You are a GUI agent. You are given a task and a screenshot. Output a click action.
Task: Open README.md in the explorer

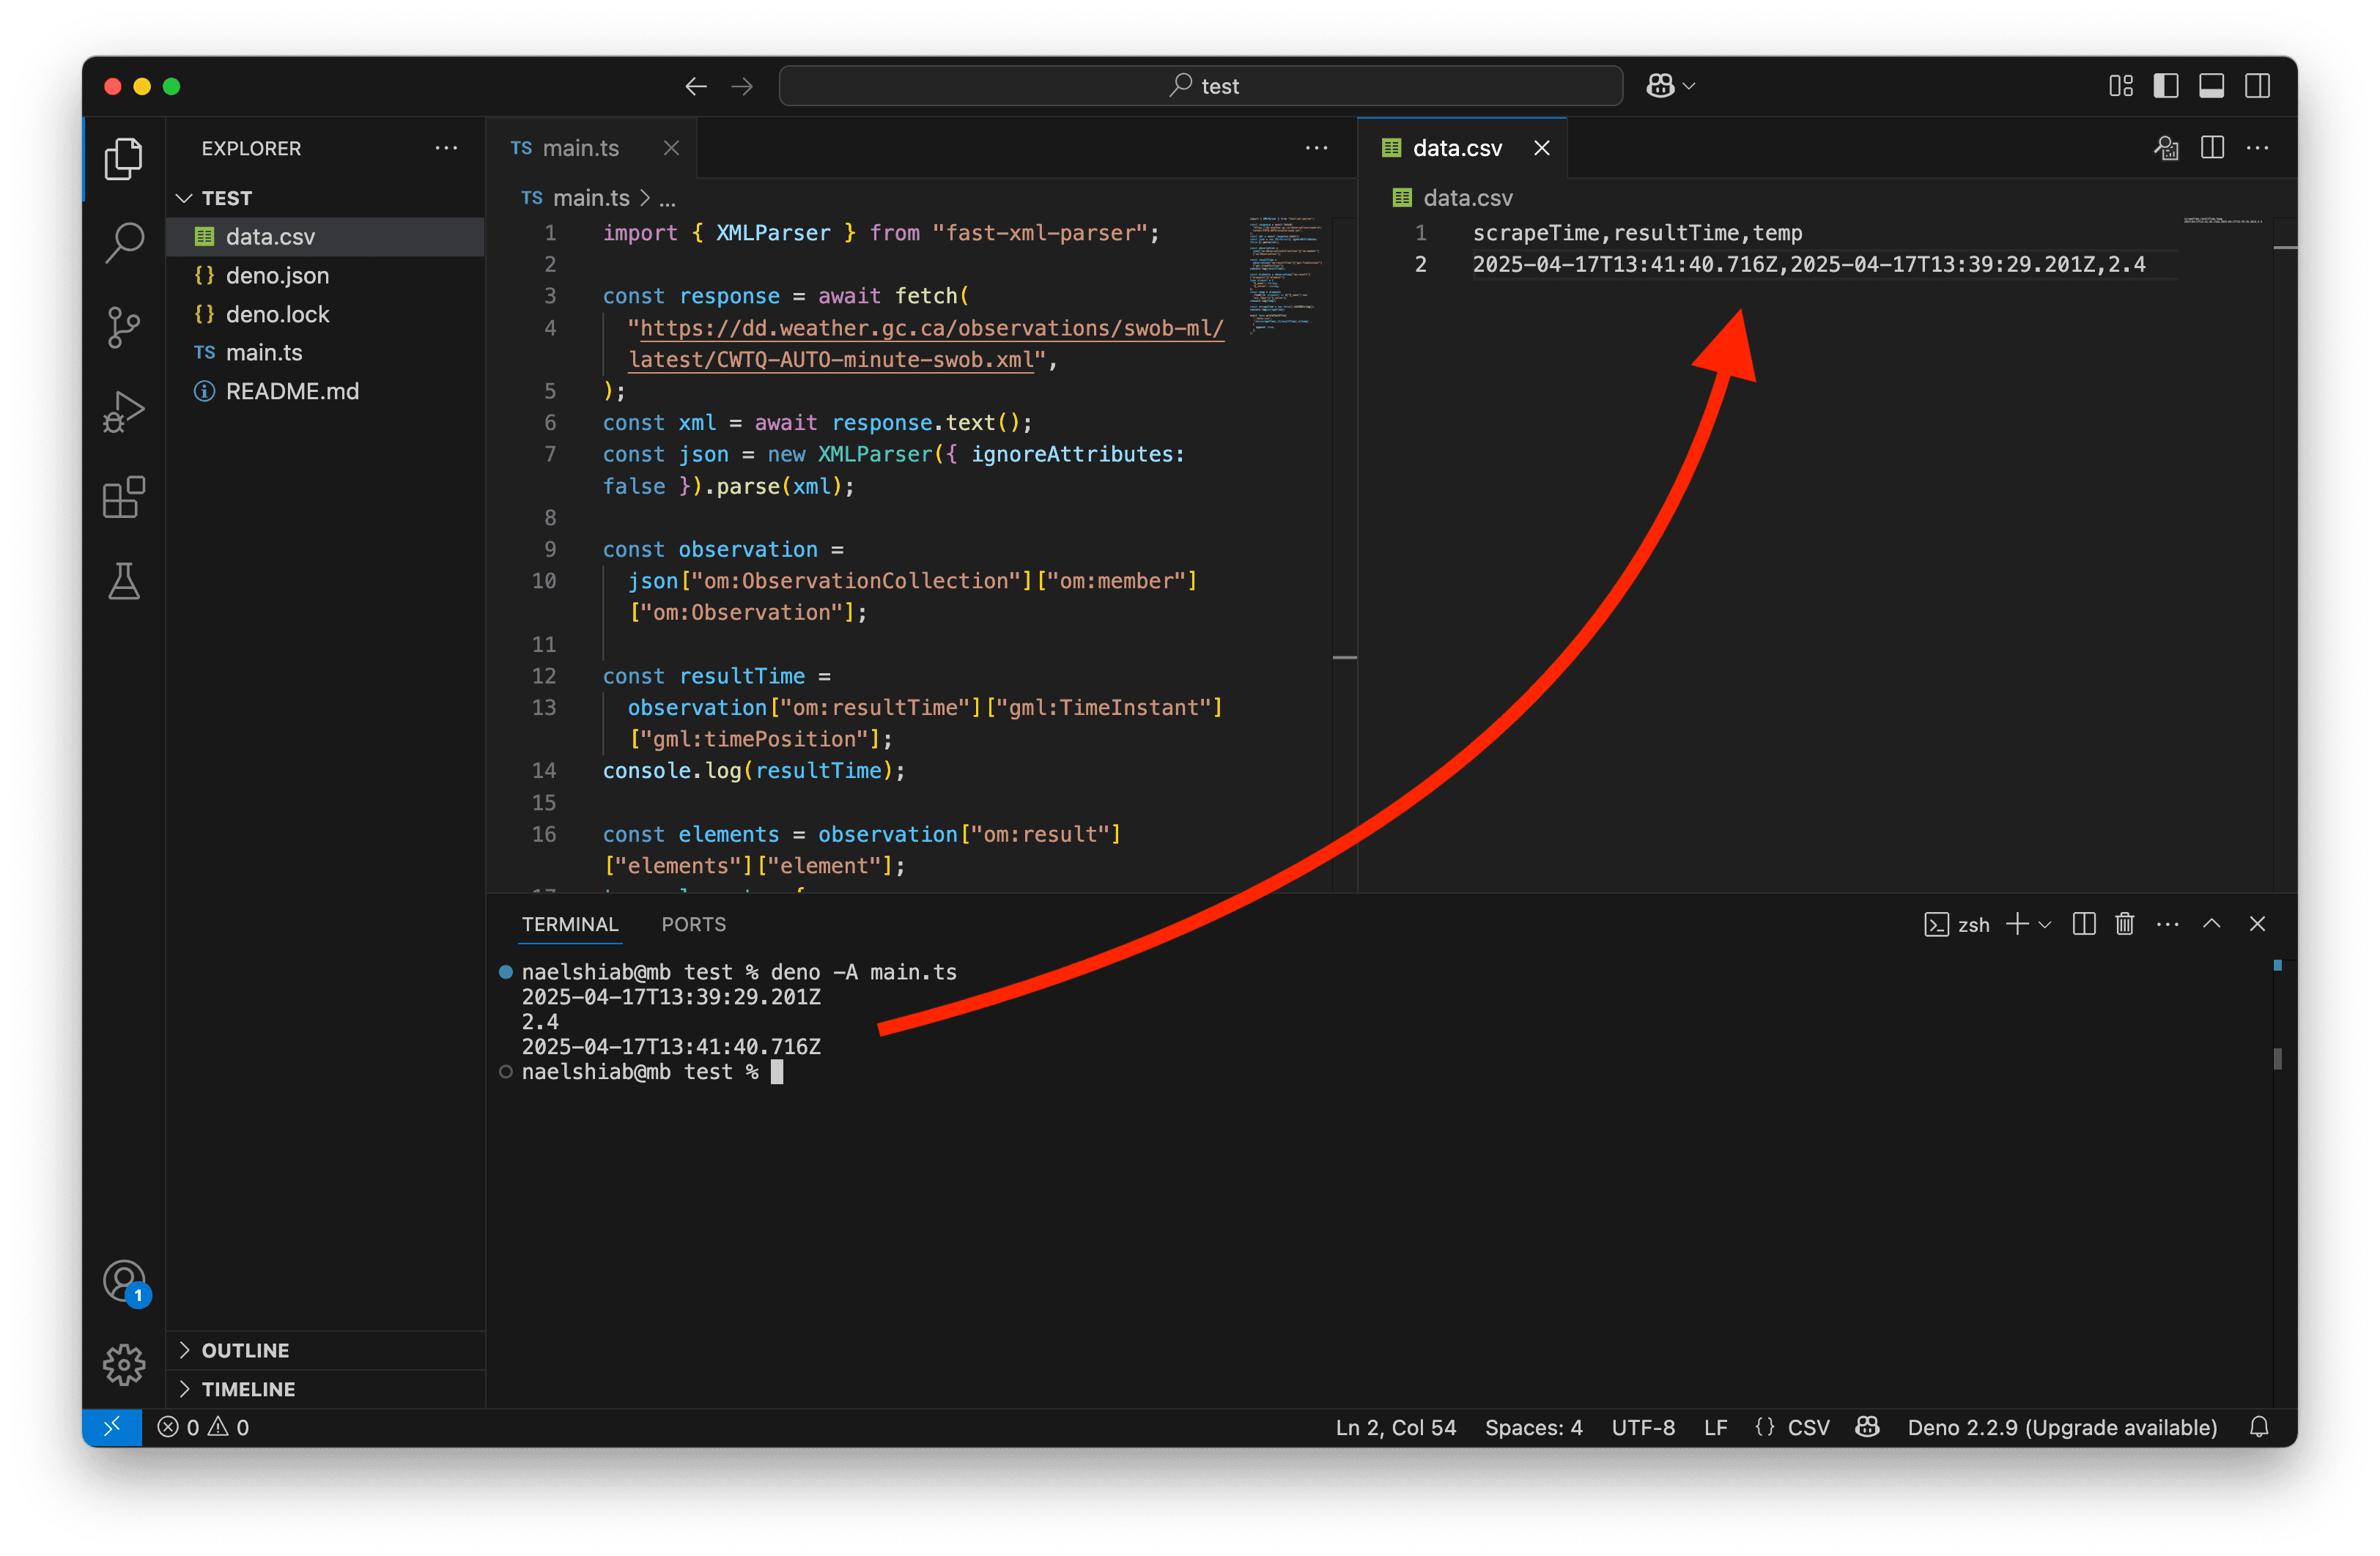pyautogui.click(x=325, y=391)
